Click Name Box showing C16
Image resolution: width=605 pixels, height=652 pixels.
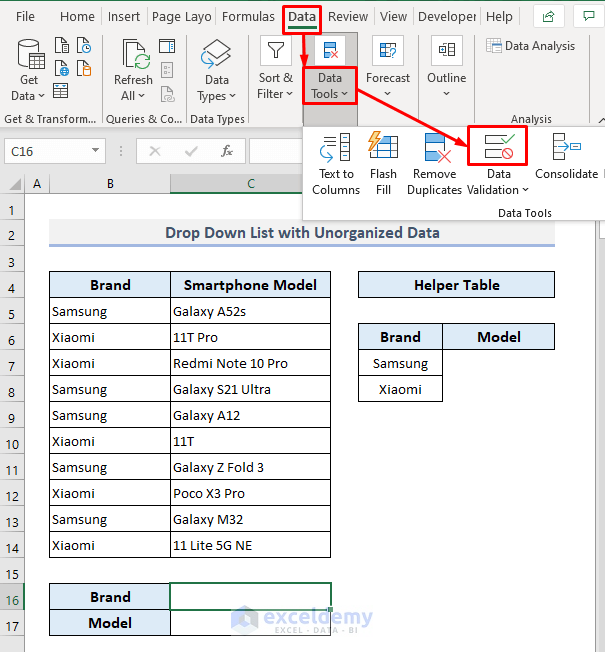tap(47, 151)
